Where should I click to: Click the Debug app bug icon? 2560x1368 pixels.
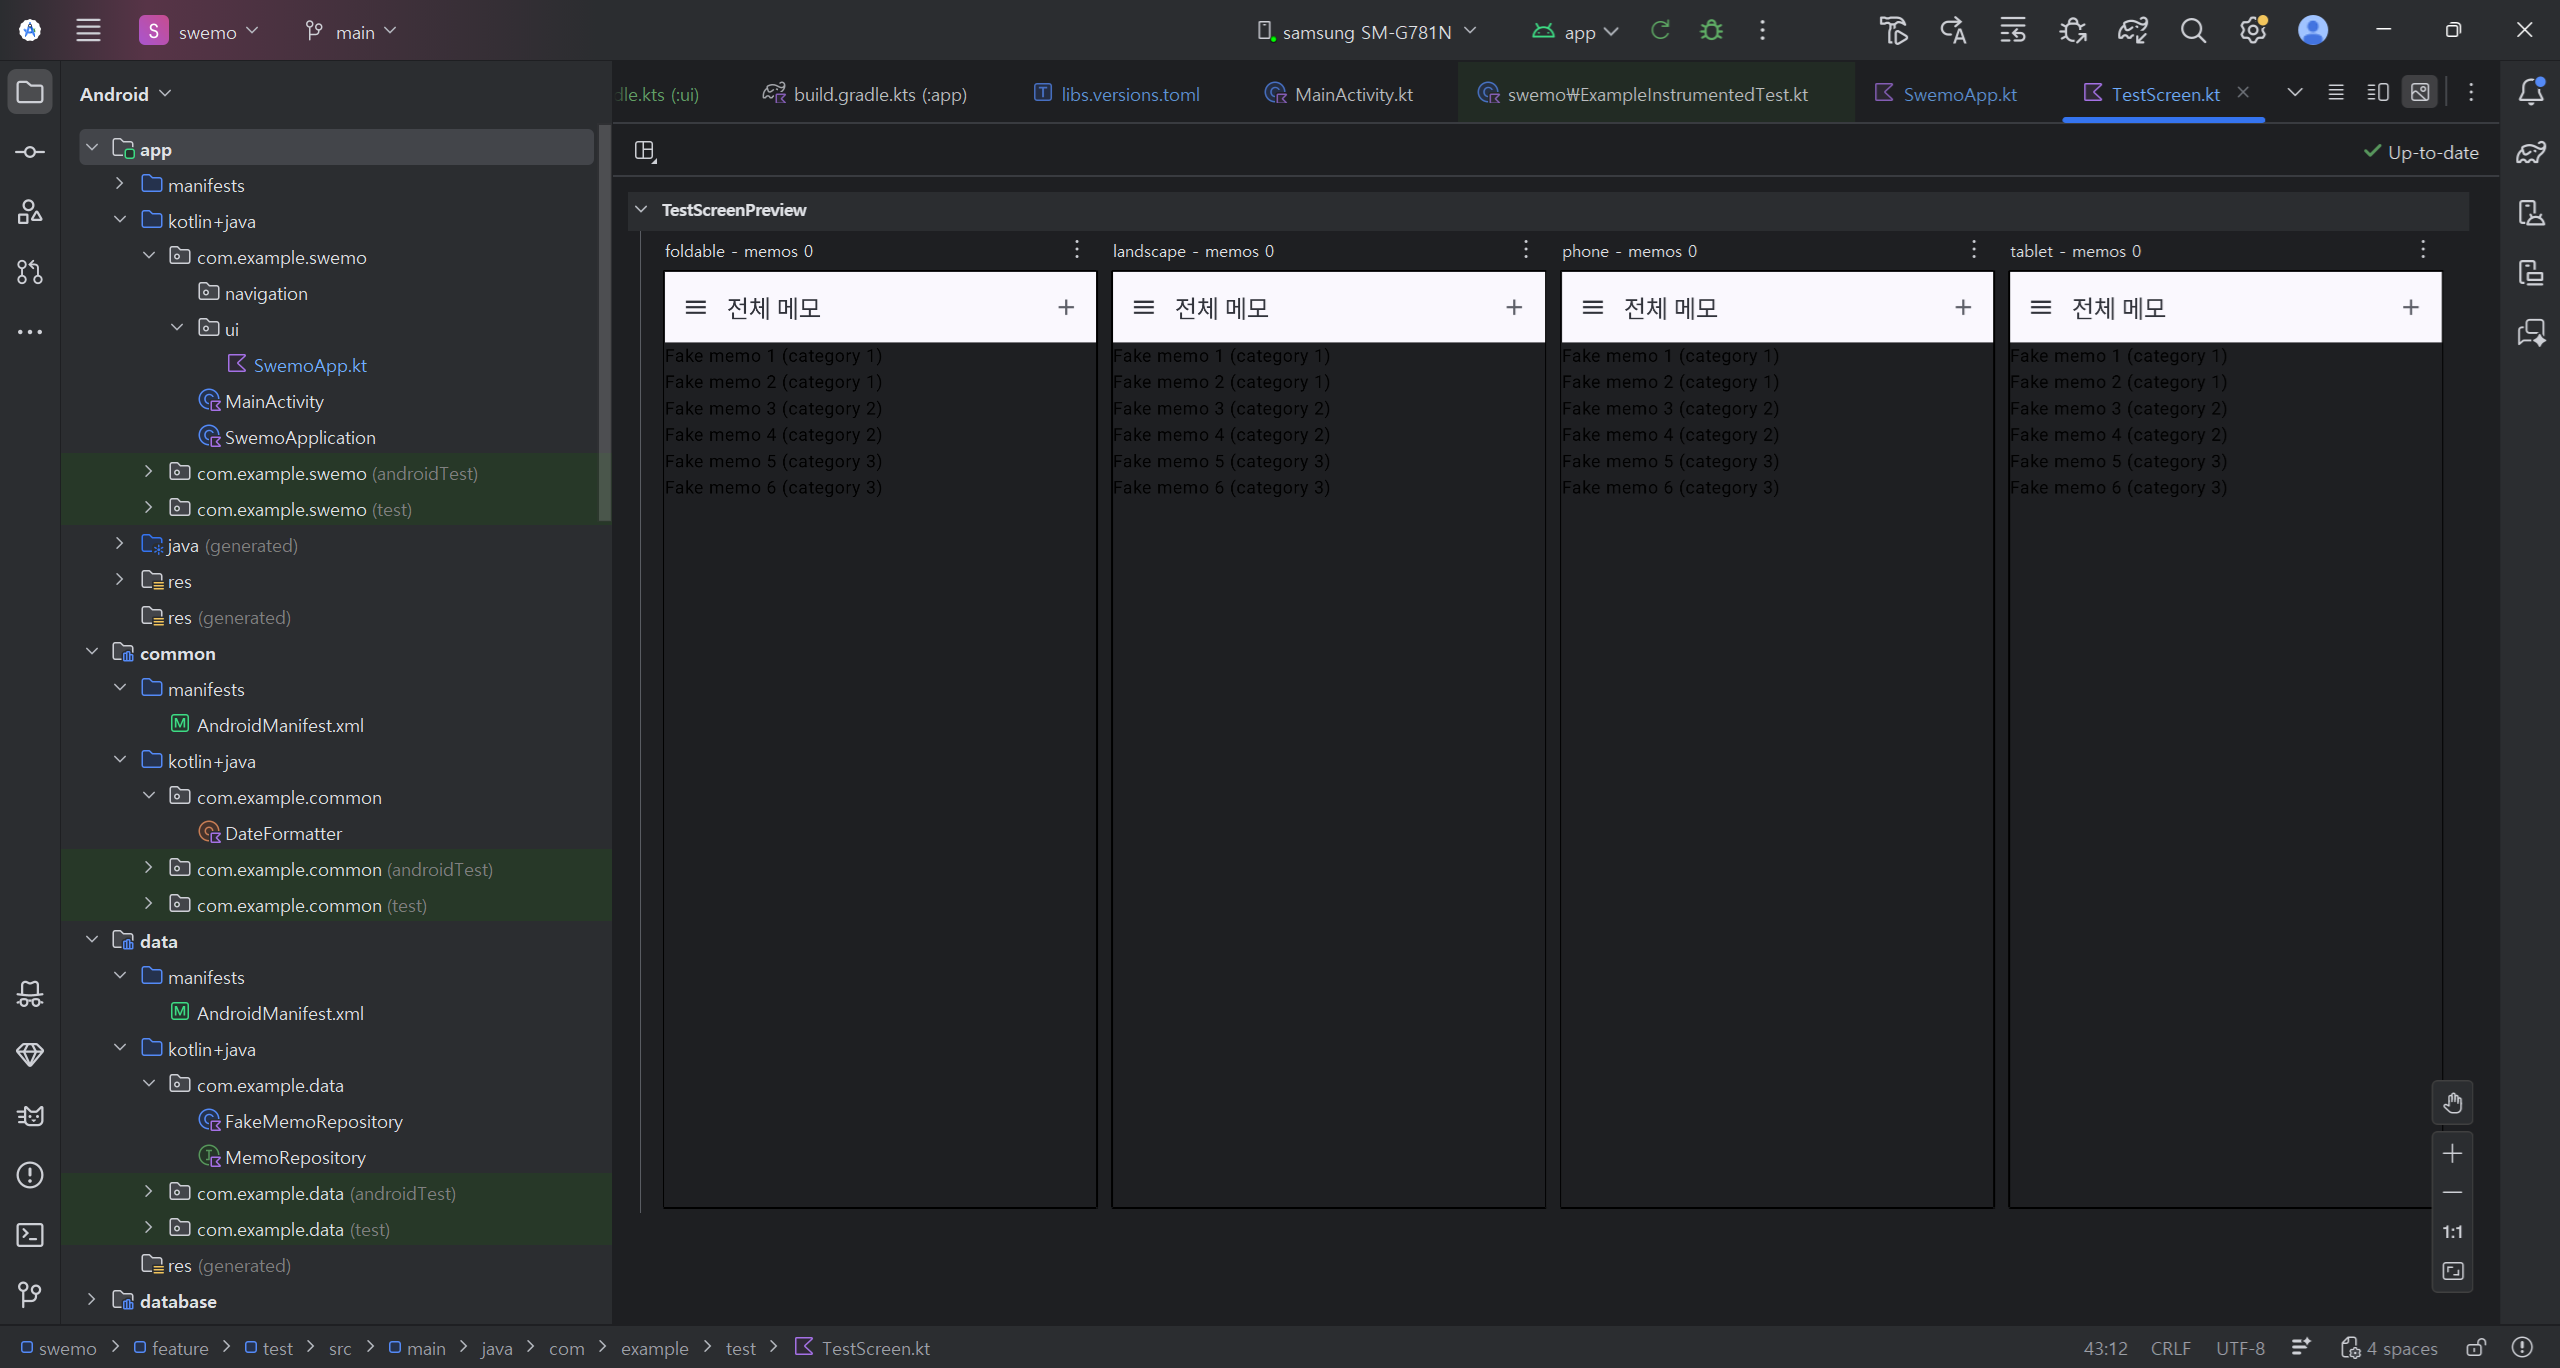pyautogui.click(x=1711, y=31)
